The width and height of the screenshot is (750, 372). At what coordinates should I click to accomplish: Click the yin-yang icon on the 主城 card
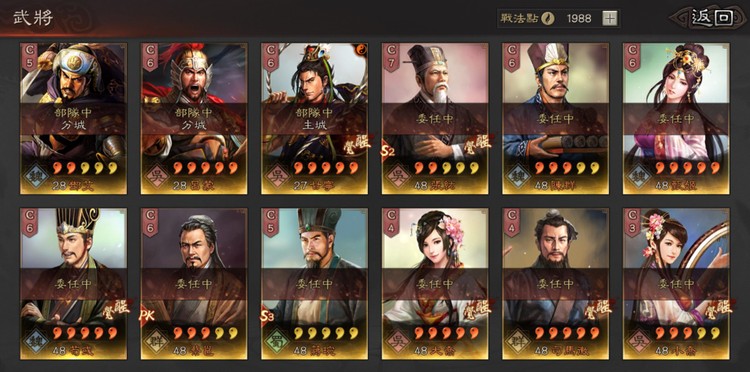pyautogui.click(x=360, y=49)
